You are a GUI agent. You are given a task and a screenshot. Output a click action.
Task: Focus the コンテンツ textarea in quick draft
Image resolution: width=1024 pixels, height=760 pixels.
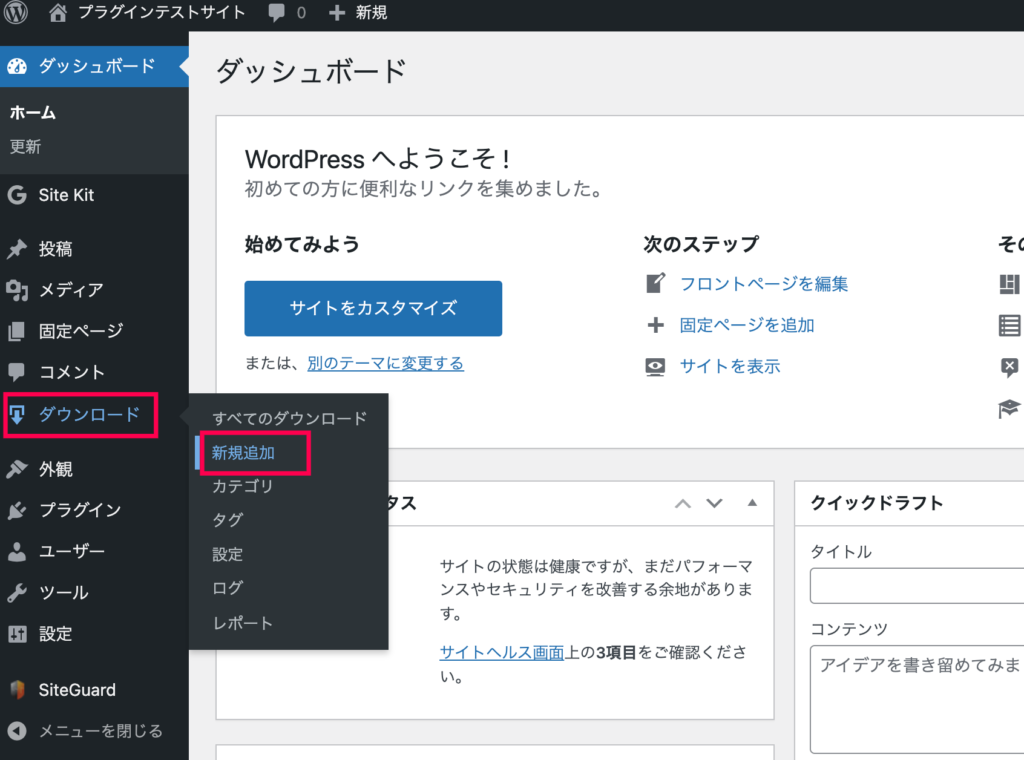coord(917,699)
